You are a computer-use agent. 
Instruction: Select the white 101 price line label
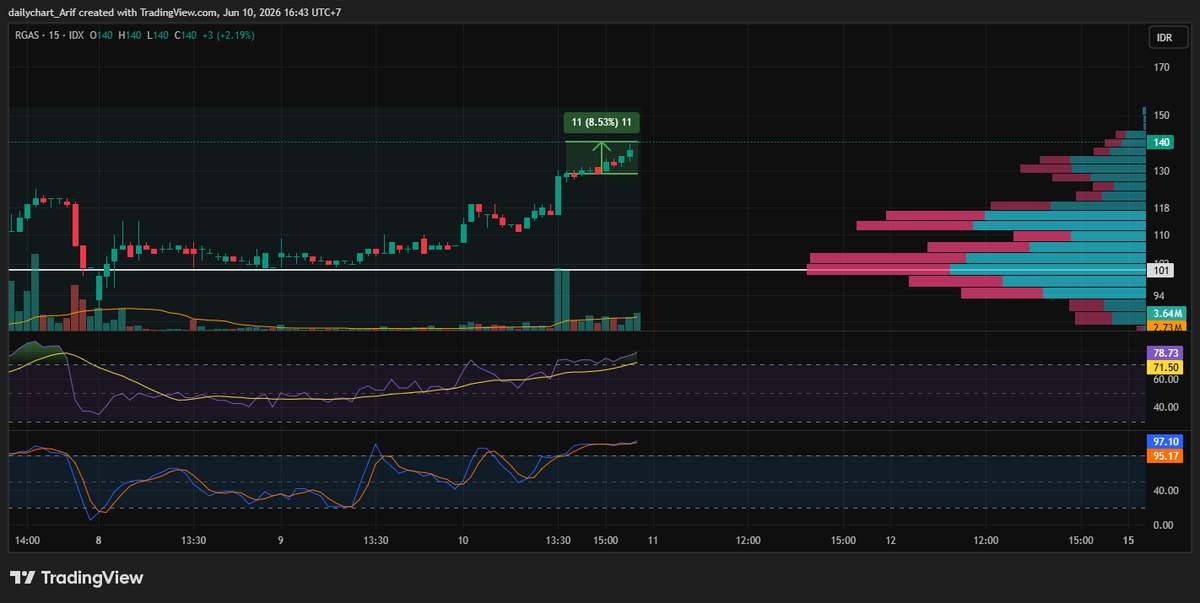pos(1163,270)
